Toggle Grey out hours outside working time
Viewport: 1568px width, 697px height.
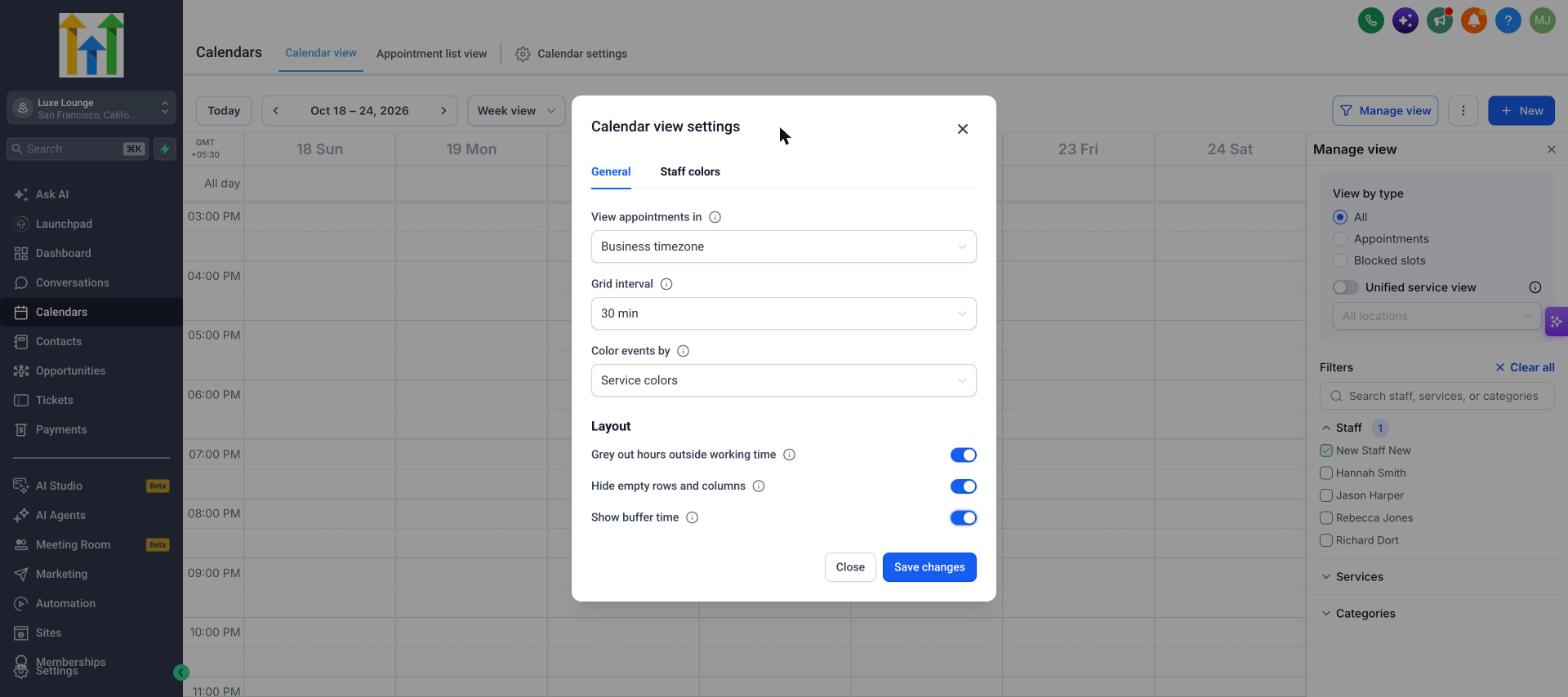[x=963, y=455]
